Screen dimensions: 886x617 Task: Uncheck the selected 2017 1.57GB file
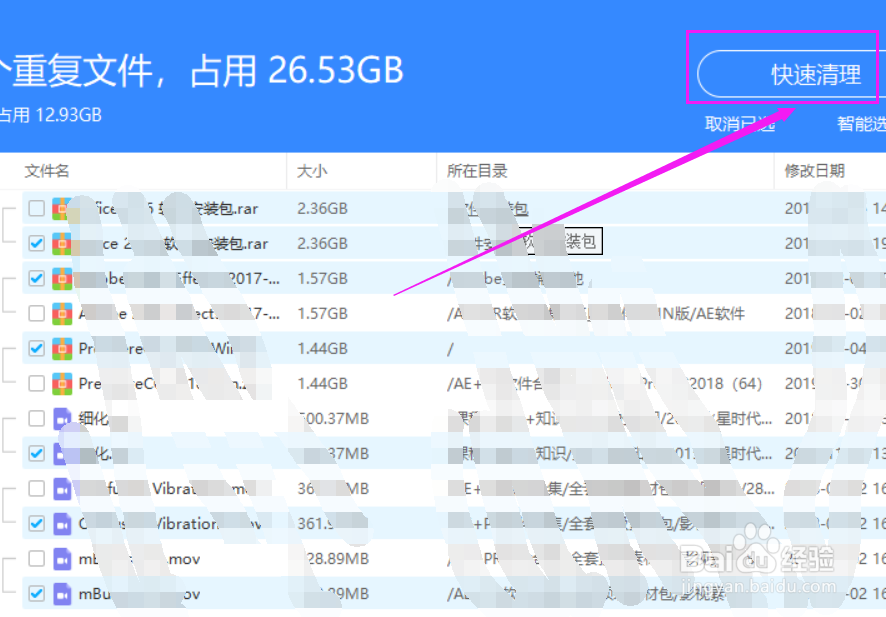pos(35,278)
